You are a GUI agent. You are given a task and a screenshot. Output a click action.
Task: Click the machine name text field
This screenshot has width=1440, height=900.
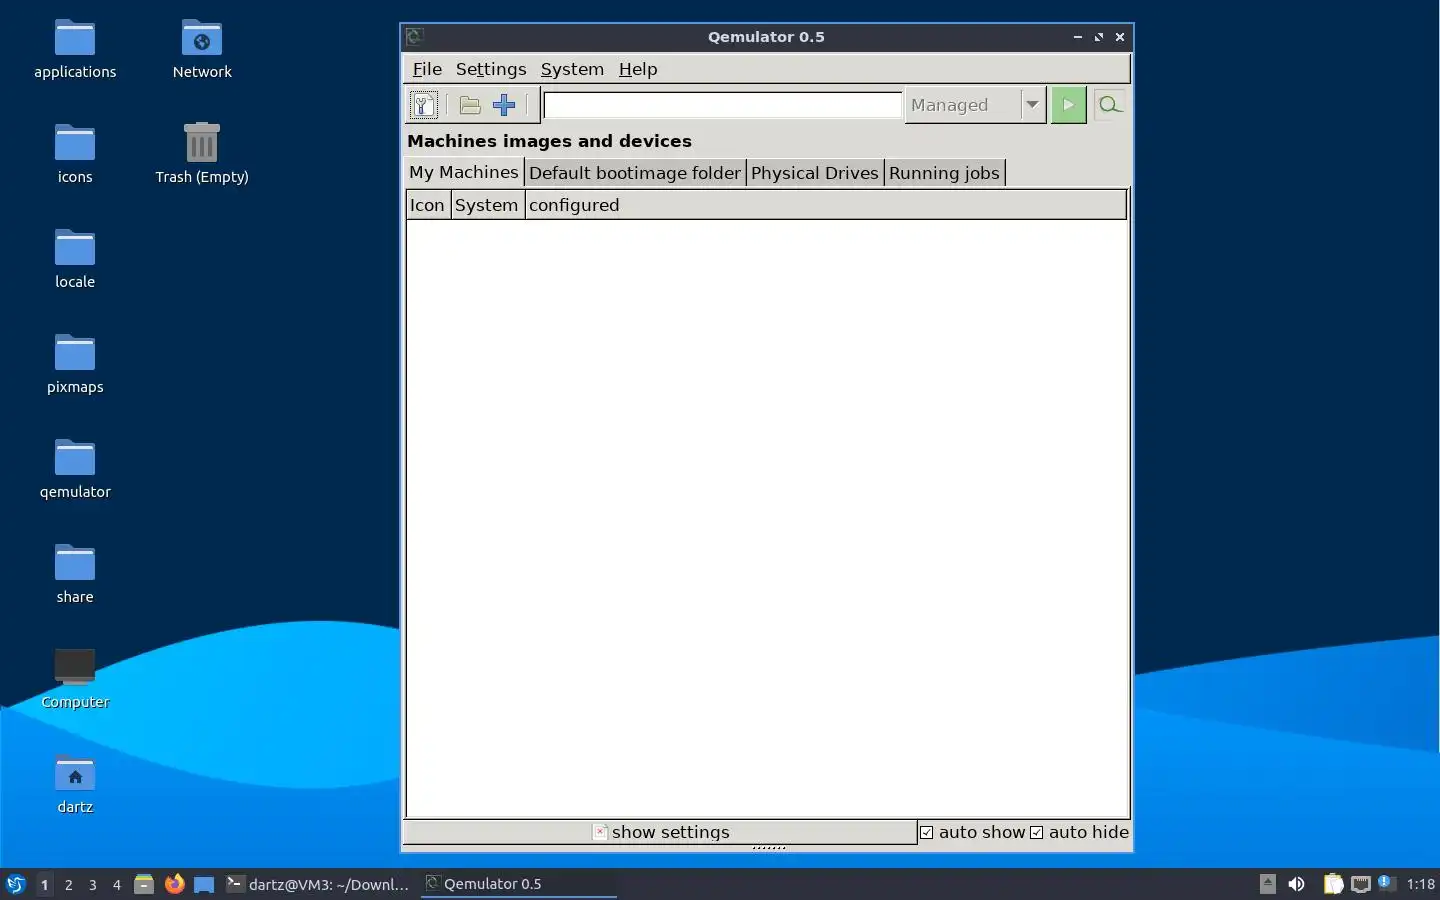723,105
